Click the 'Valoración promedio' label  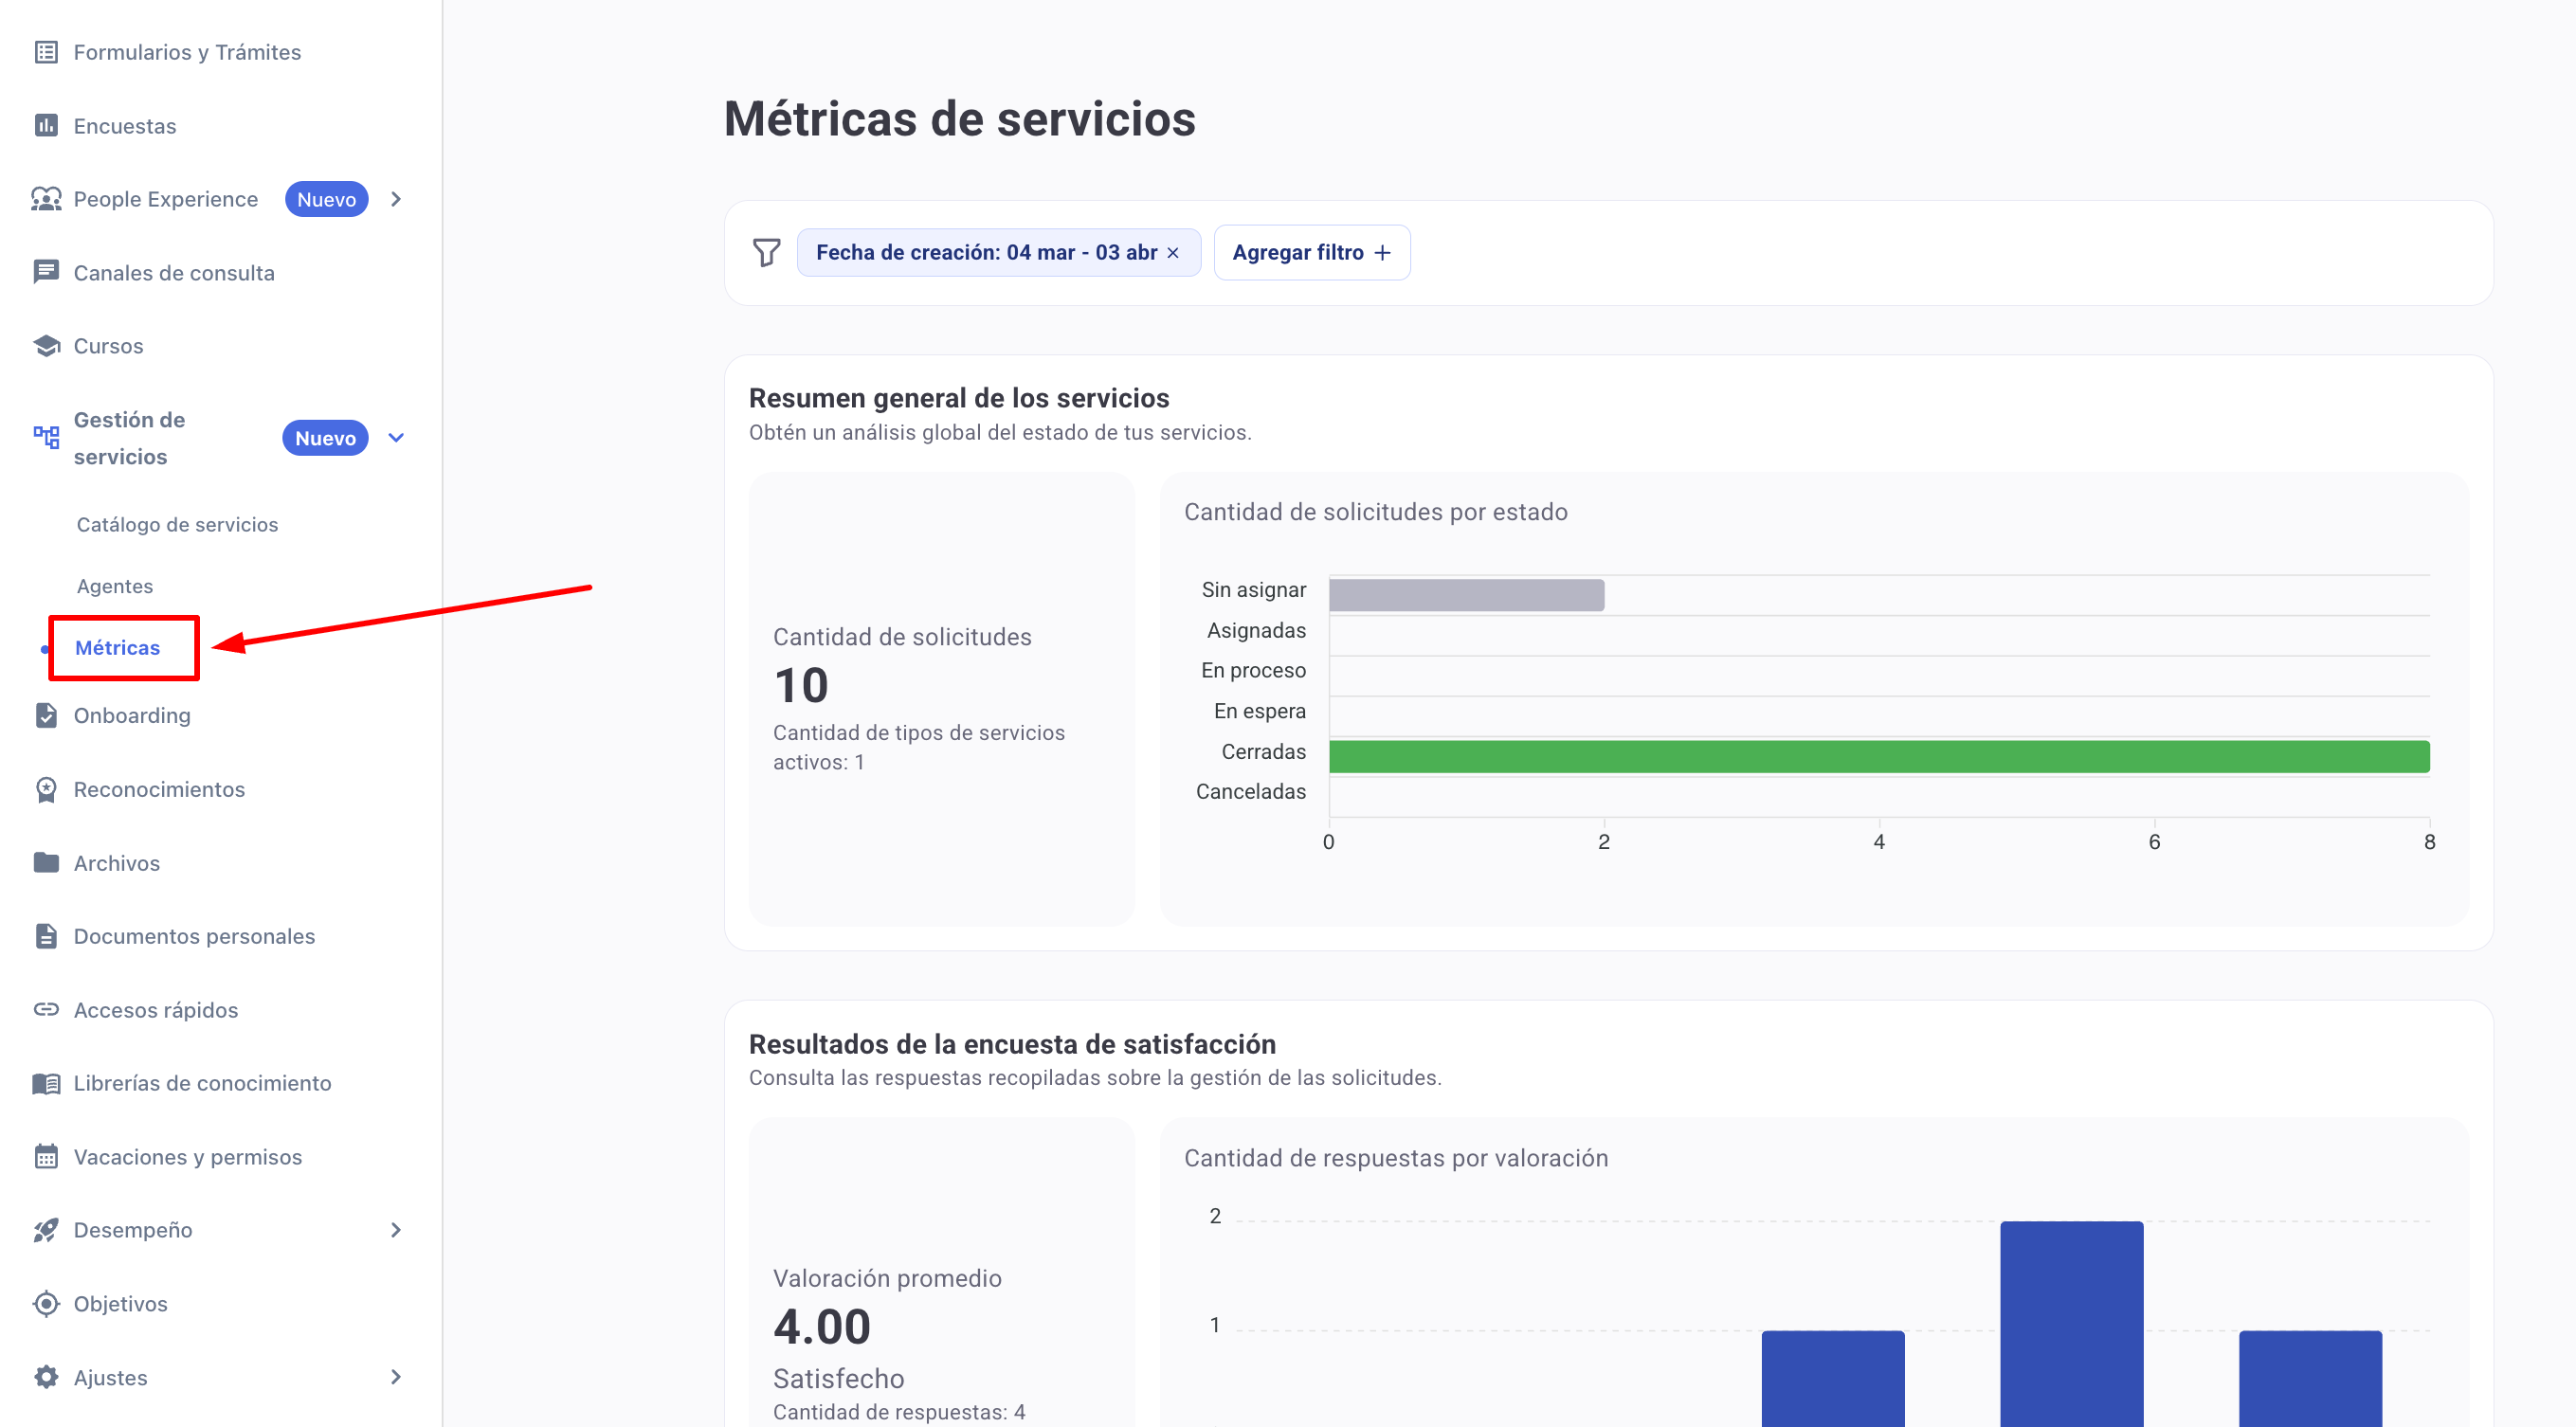coord(887,1277)
